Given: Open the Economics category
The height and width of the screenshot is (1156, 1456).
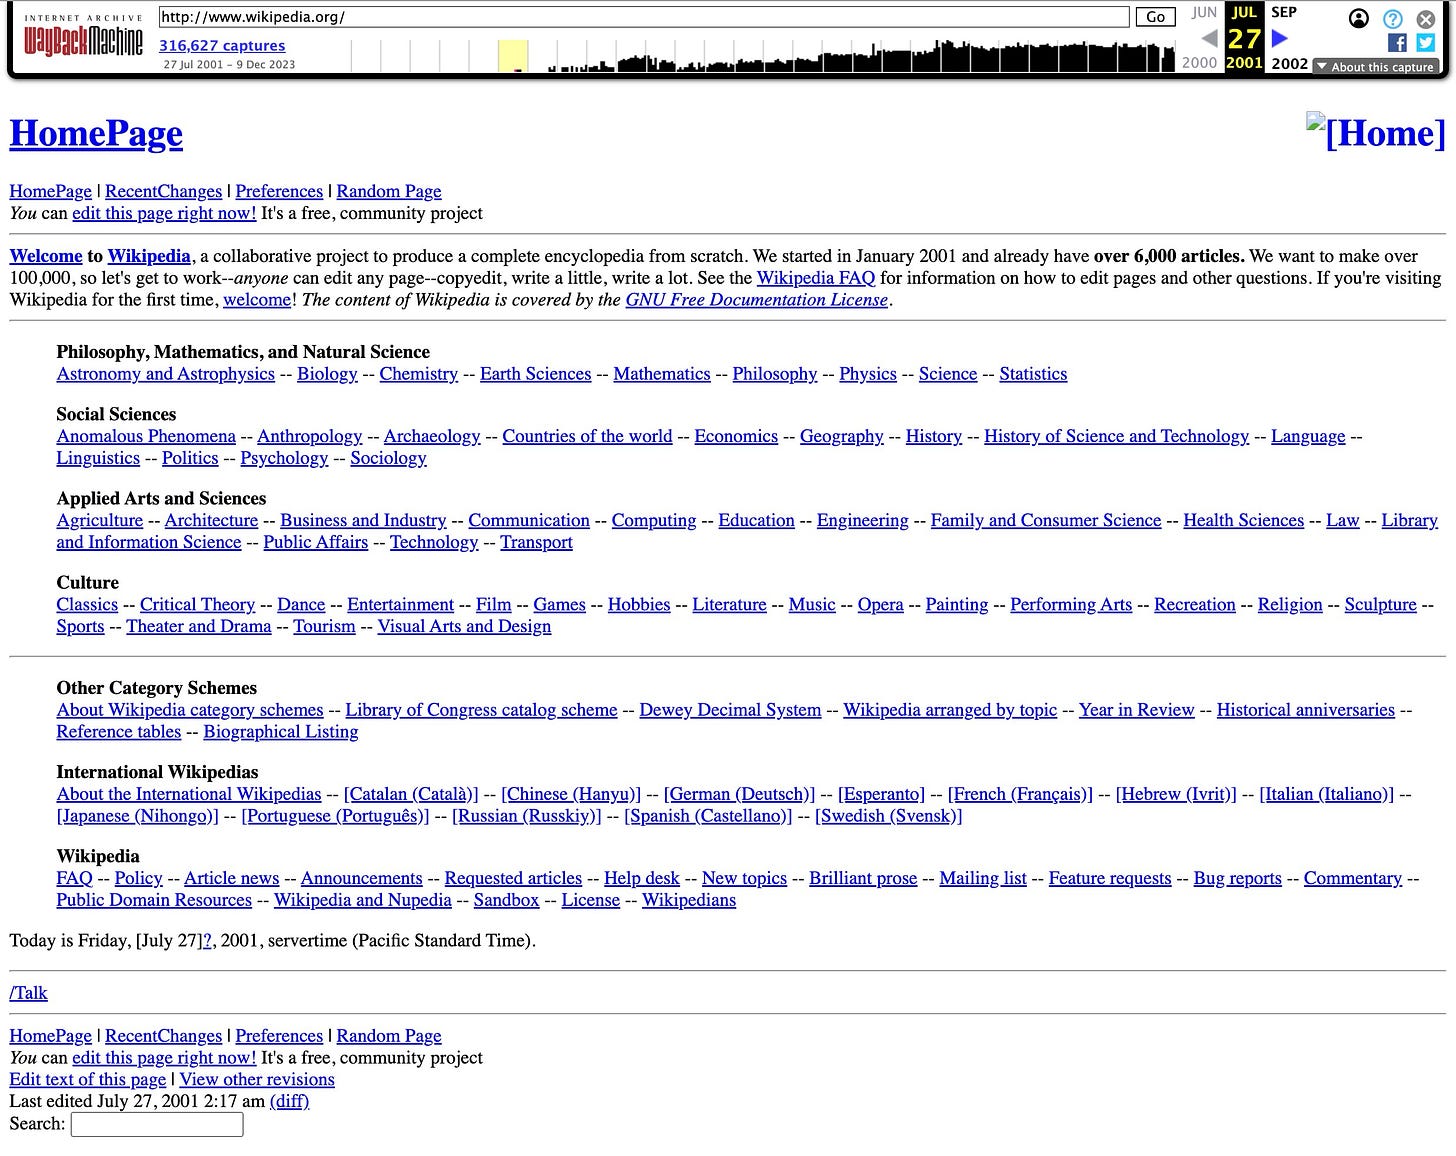Looking at the screenshot, I should coord(736,436).
